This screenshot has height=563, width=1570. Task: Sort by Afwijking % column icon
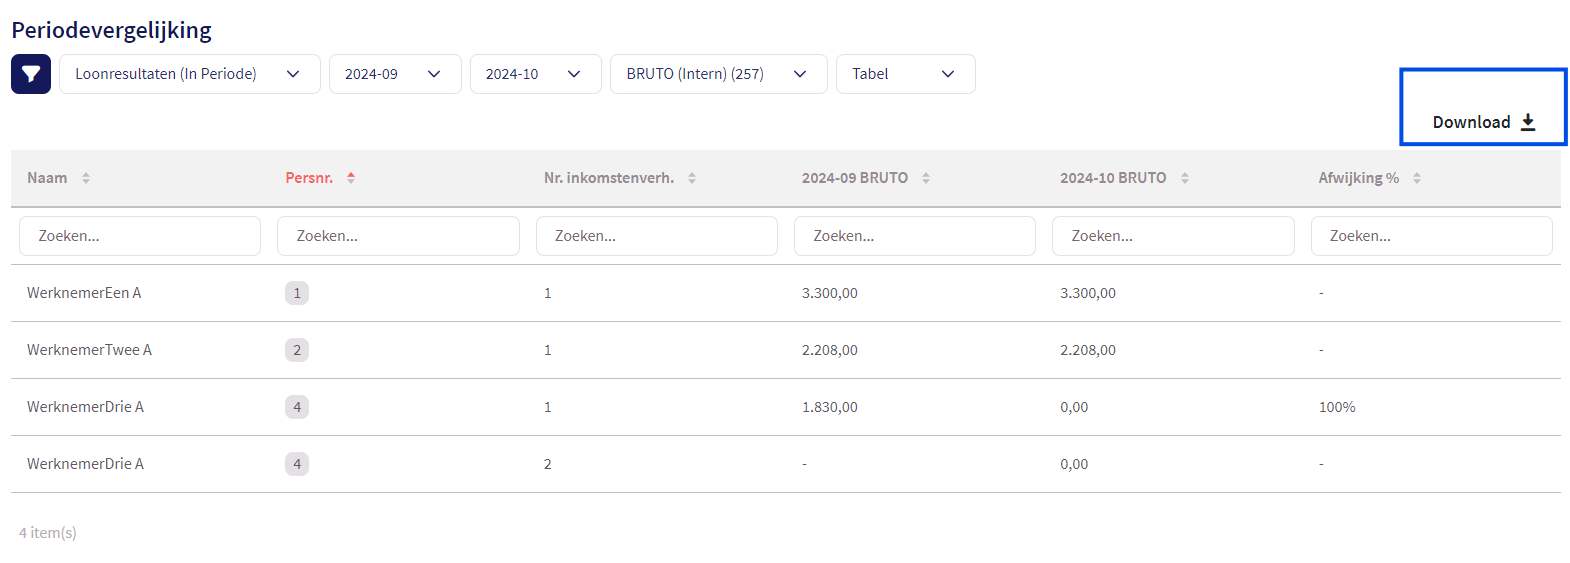coord(1417,178)
